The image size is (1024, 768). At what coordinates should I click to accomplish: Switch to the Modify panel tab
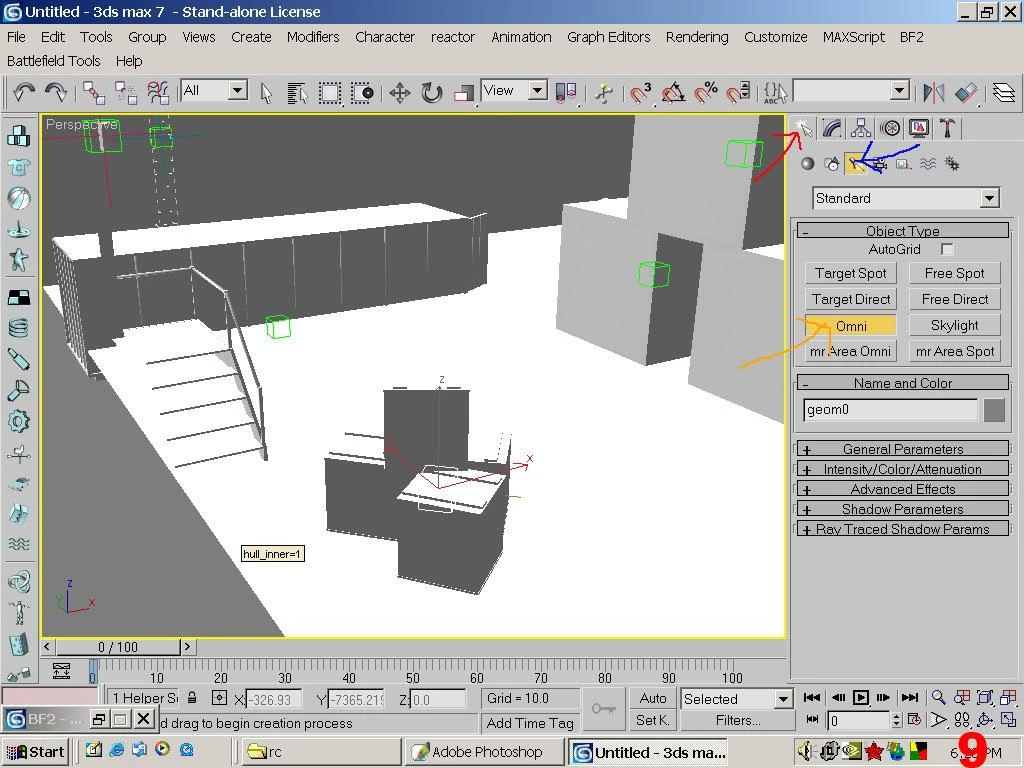click(x=831, y=128)
